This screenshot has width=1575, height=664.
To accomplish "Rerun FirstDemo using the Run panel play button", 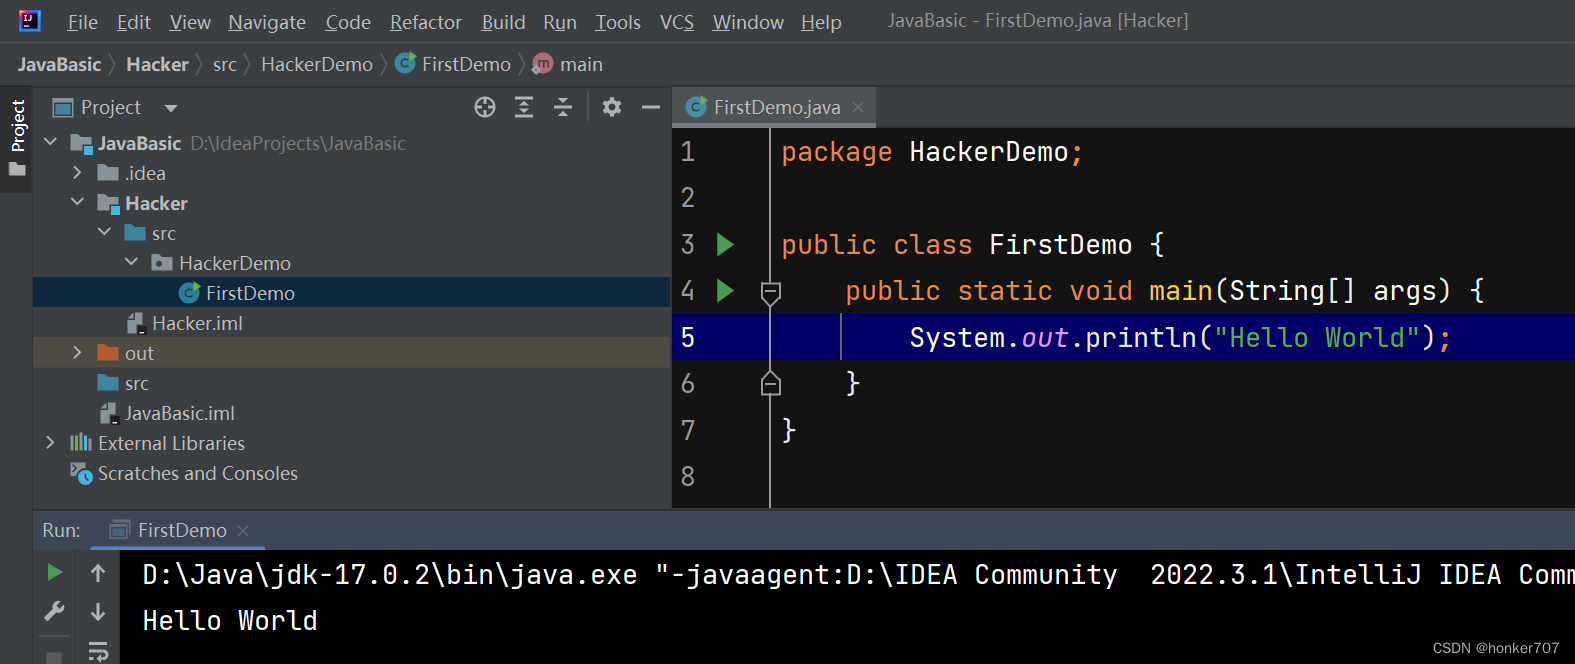I will point(55,572).
